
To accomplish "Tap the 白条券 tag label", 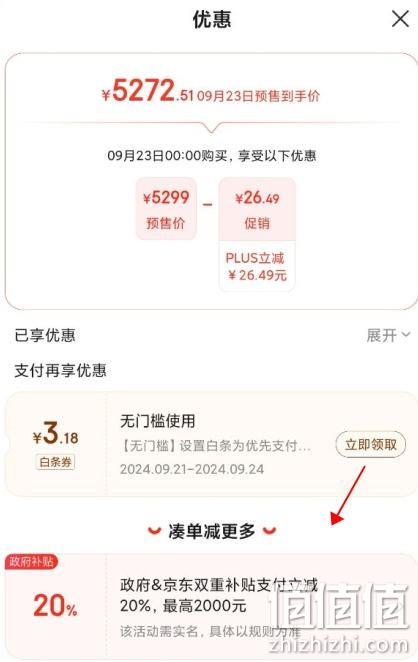I will point(55,461).
